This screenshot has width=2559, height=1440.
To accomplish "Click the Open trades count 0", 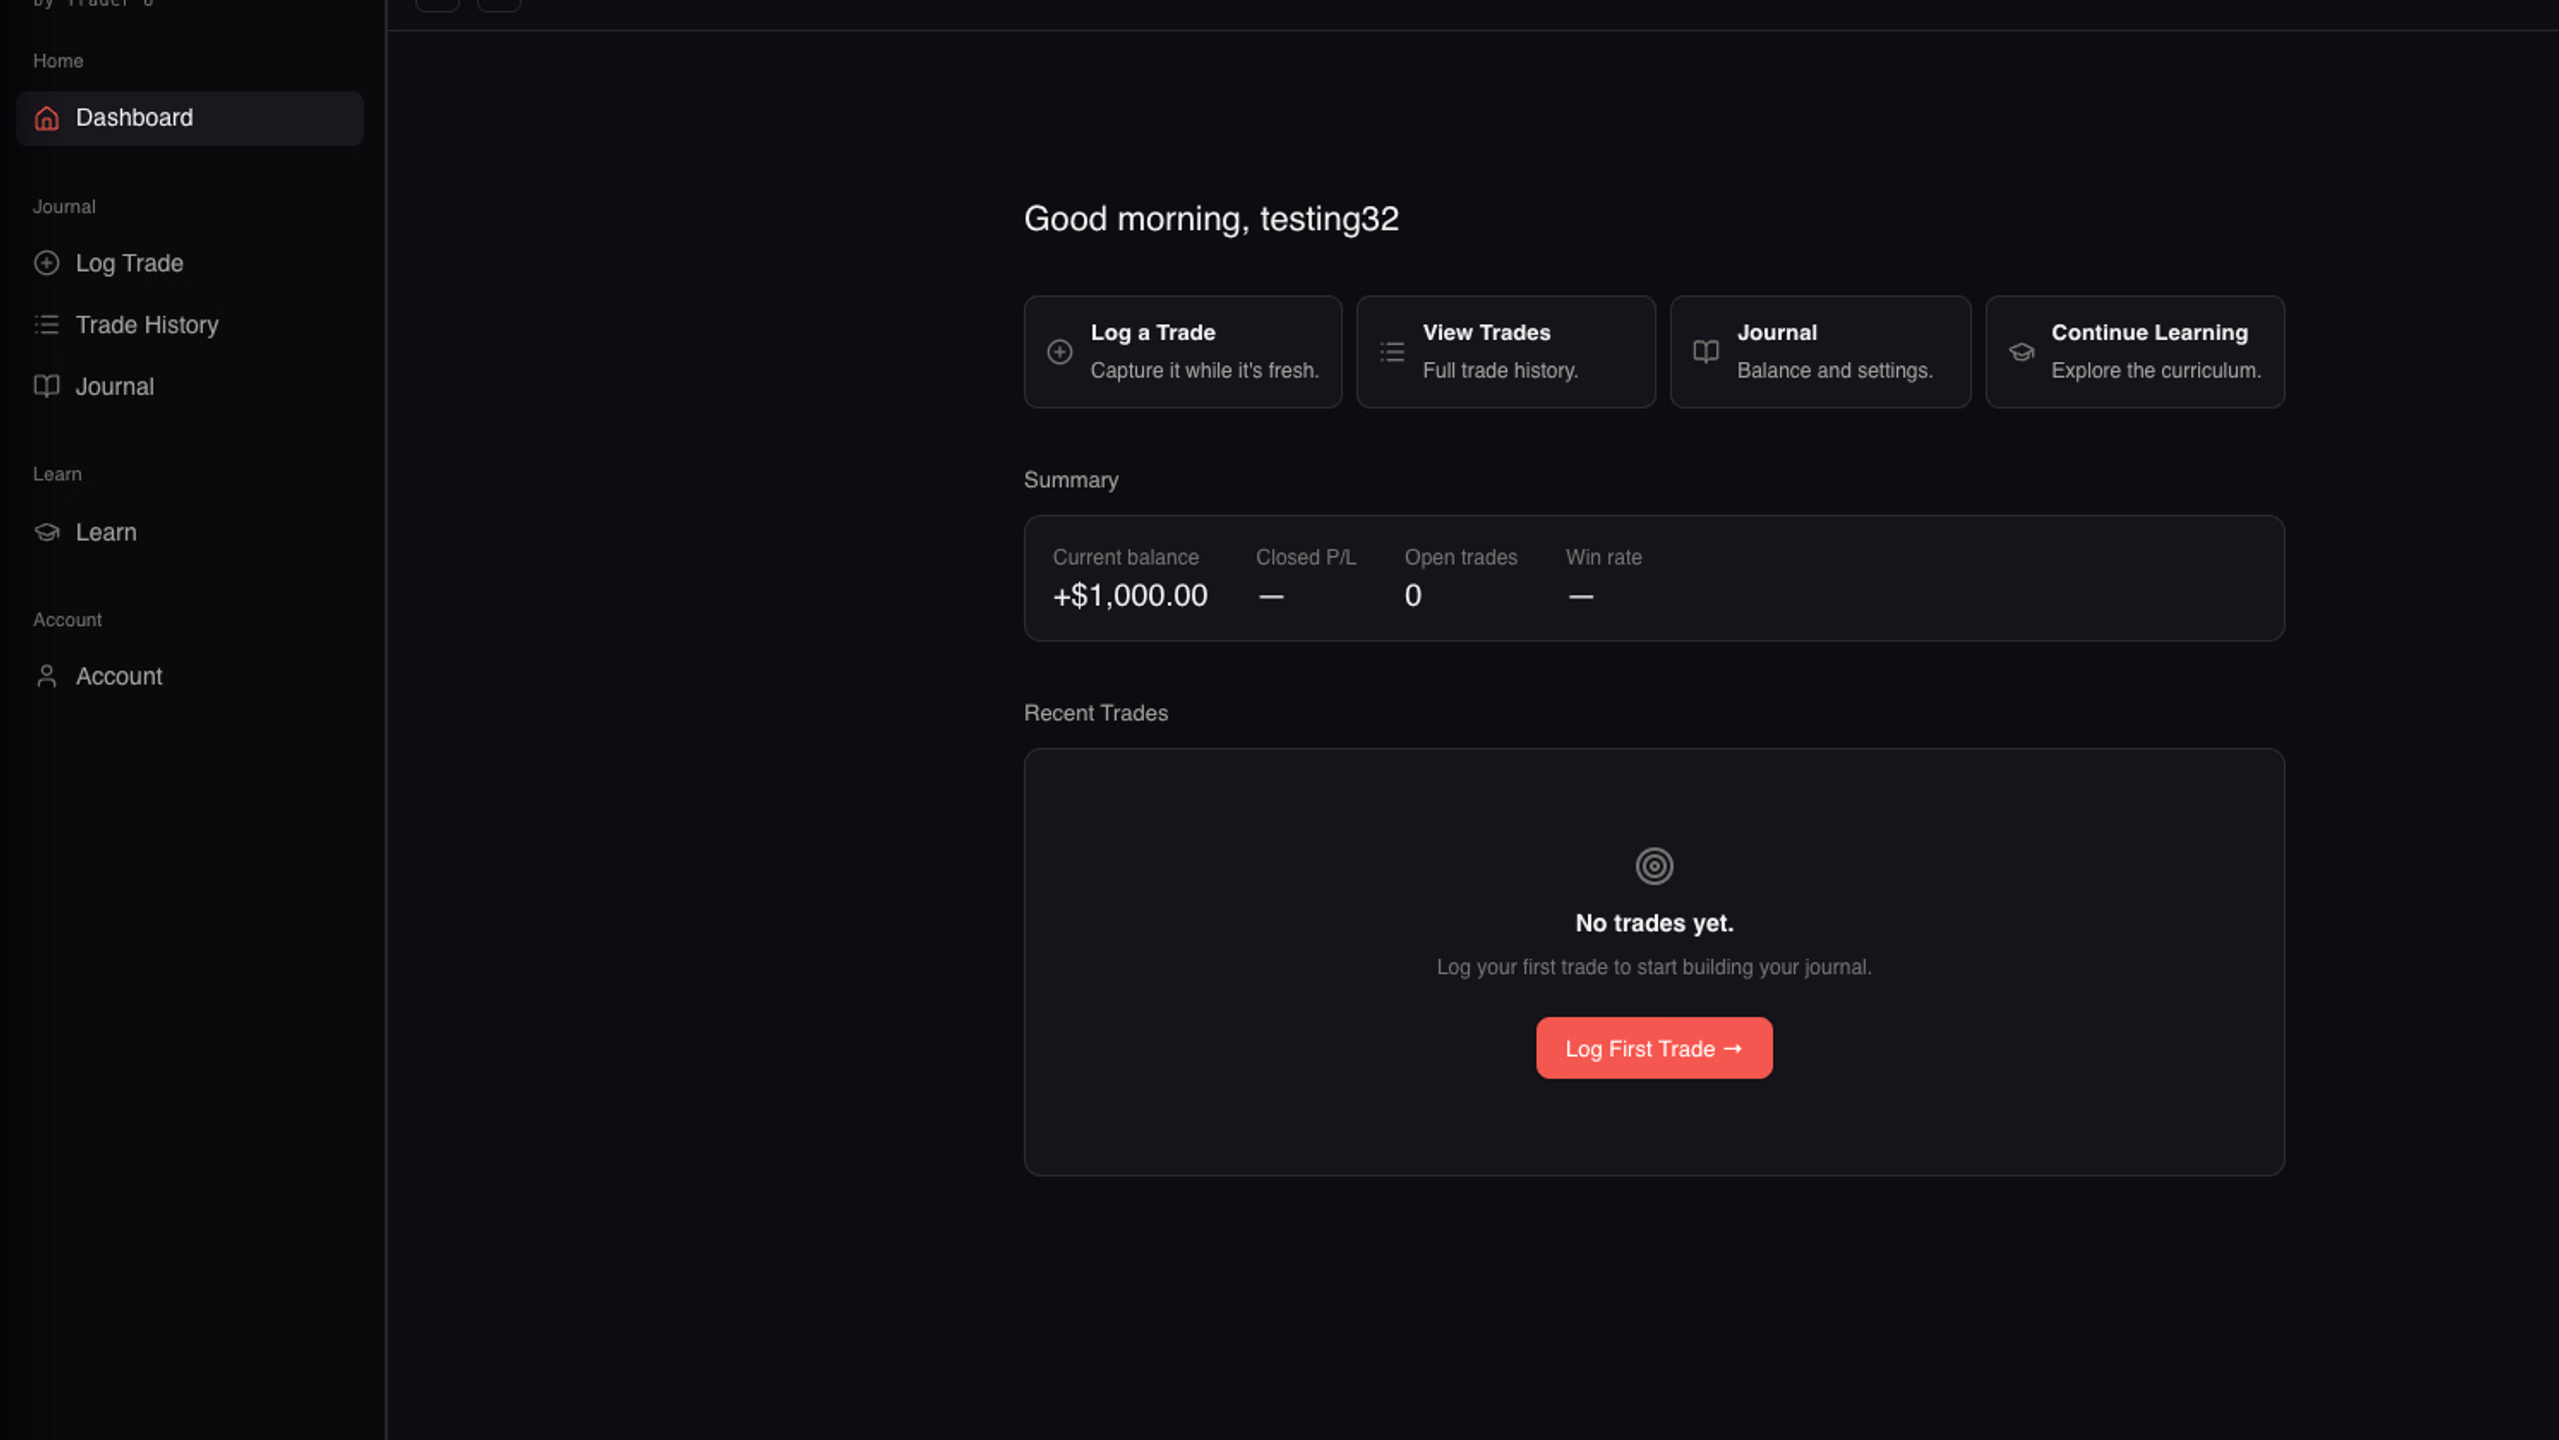I will tap(1413, 596).
